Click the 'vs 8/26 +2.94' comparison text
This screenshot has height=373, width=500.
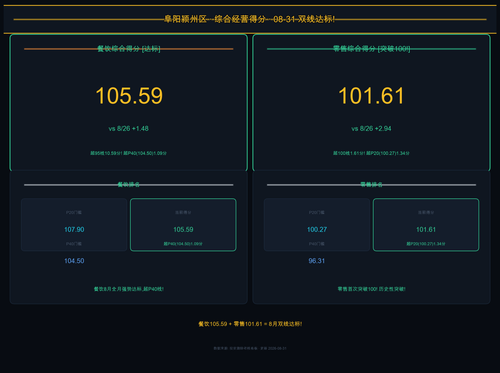click(371, 128)
